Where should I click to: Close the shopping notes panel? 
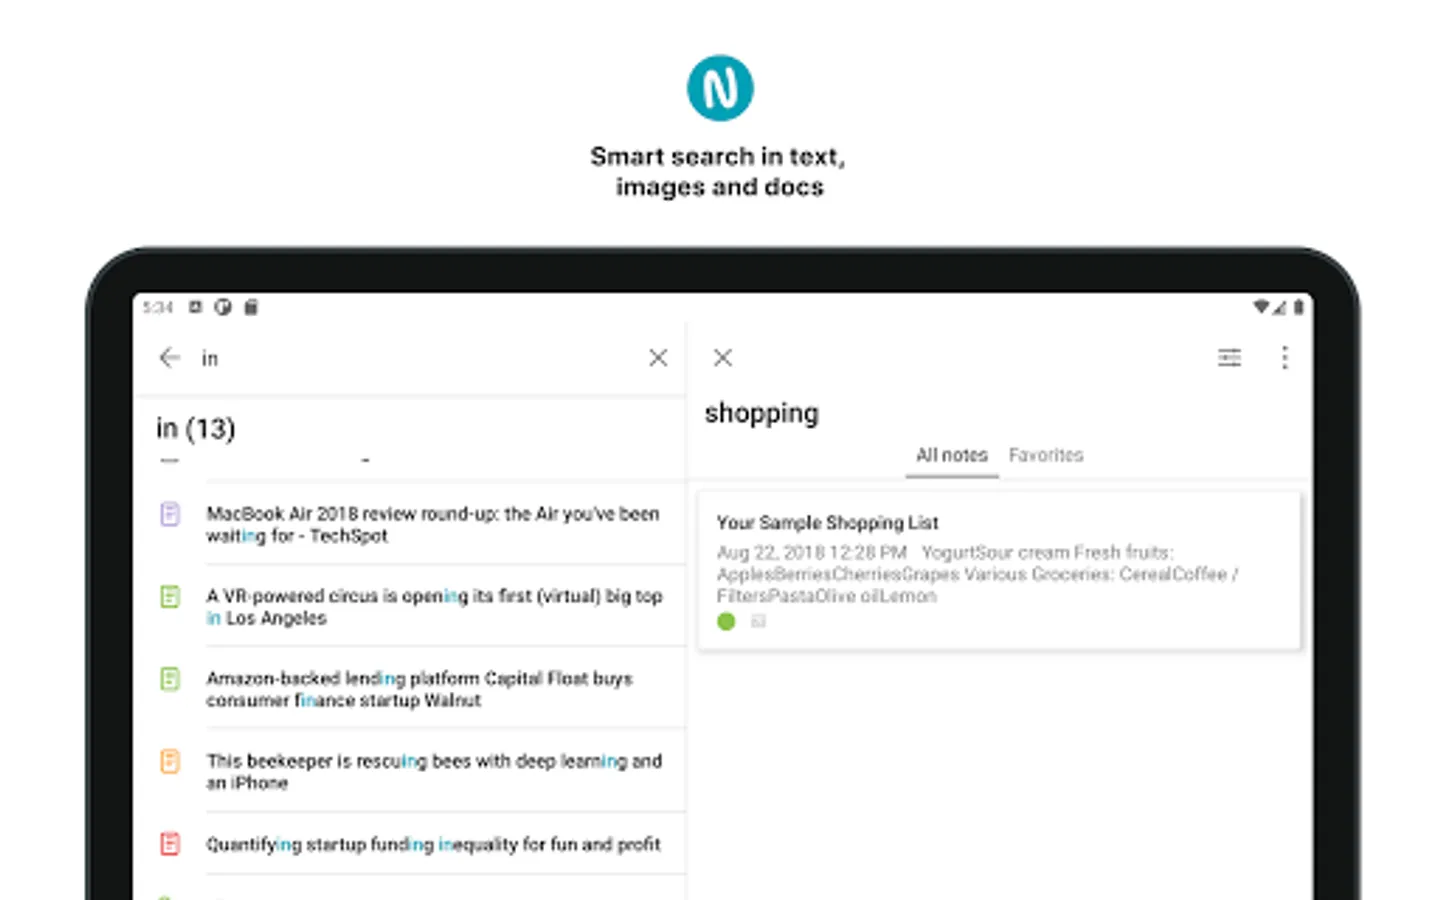tap(723, 358)
